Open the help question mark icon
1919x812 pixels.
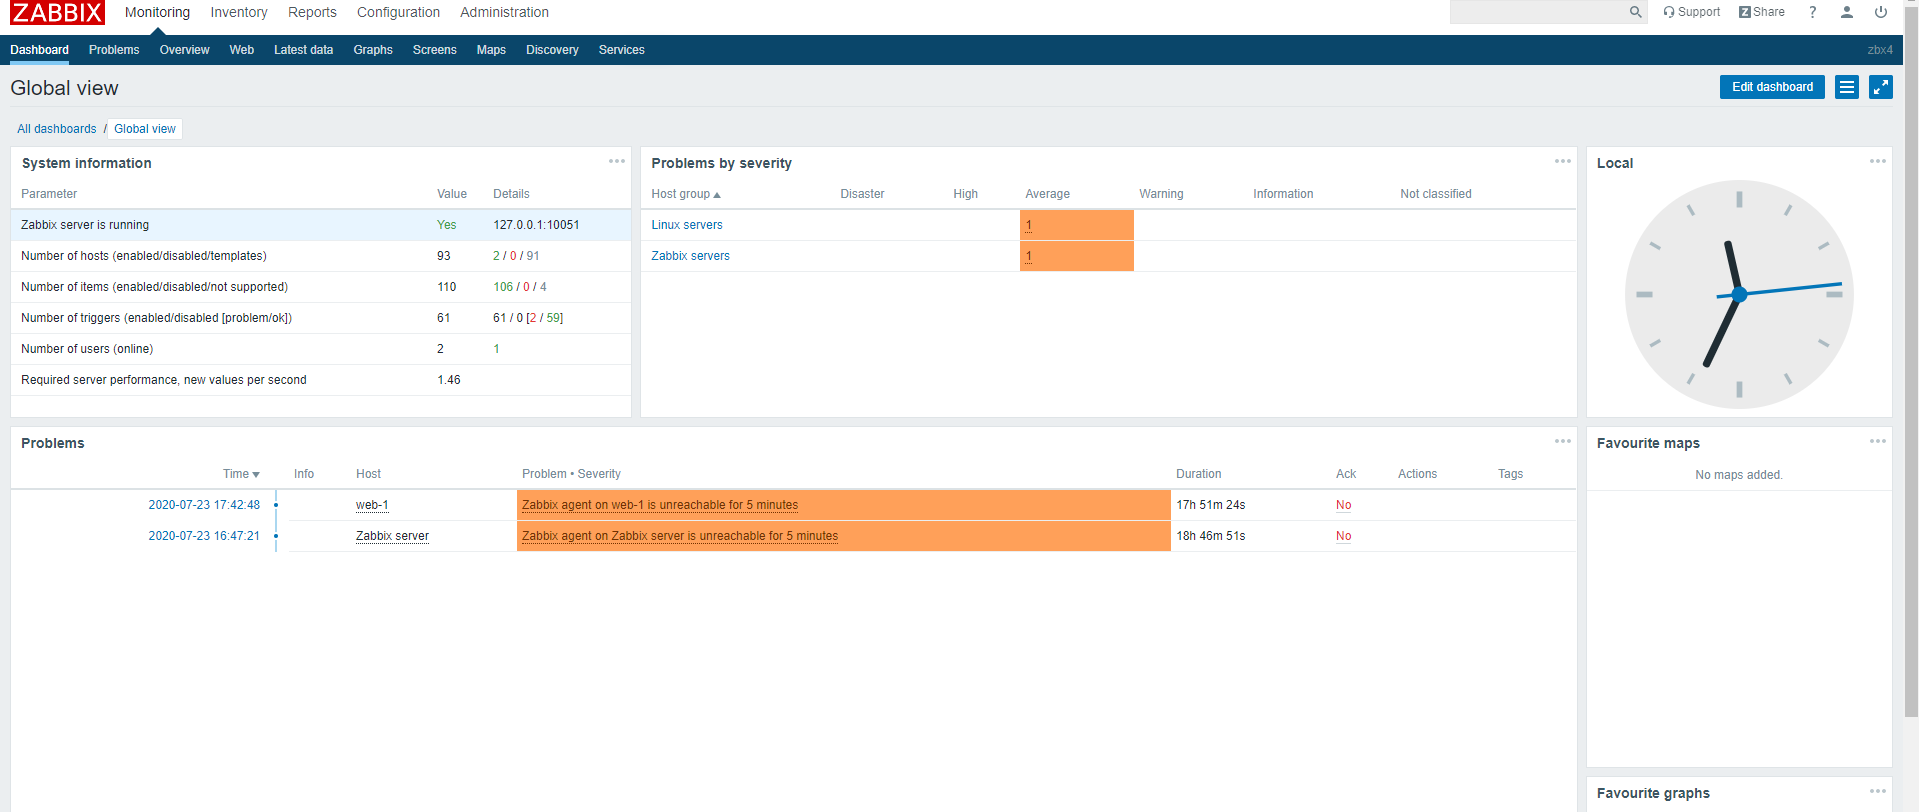(x=1812, y=12)
